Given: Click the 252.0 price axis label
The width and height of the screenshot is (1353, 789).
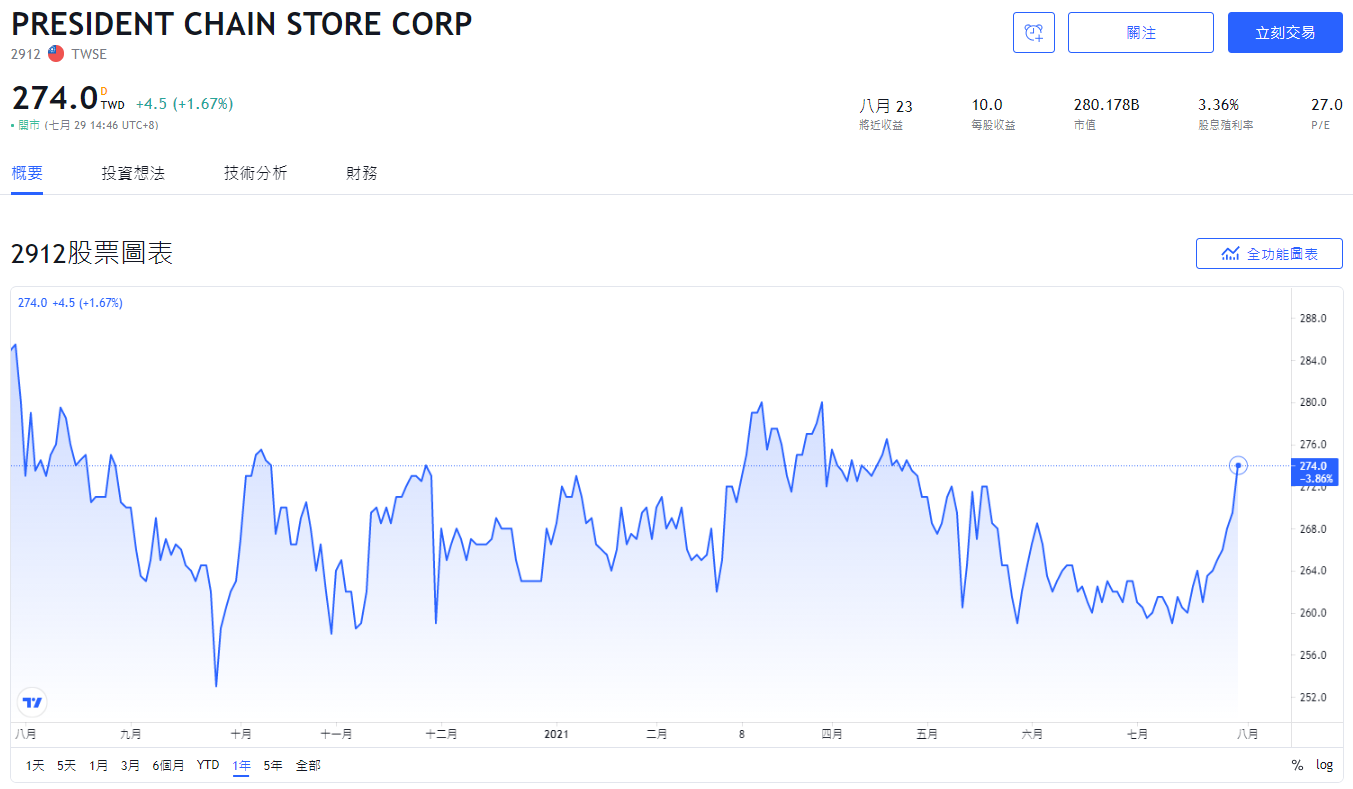Looking at the screenshot, I should (1312, 697).
